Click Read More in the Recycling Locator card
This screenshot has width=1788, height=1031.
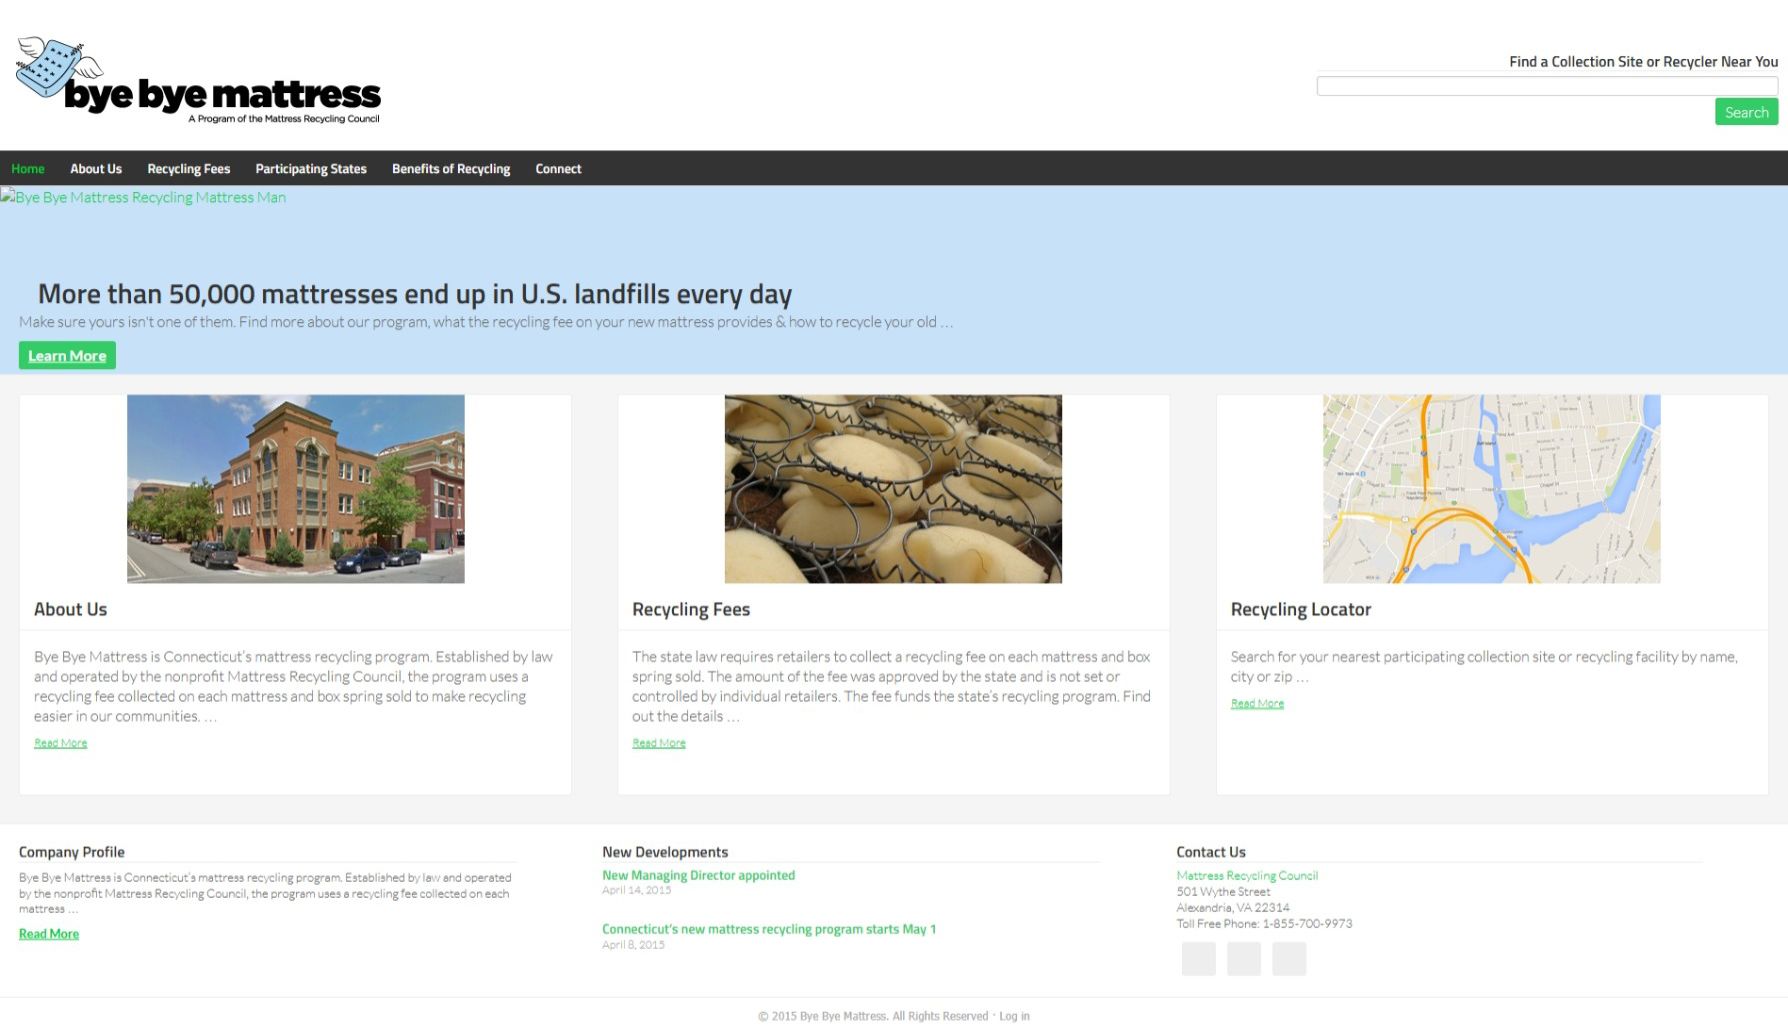pos(1257,704)
